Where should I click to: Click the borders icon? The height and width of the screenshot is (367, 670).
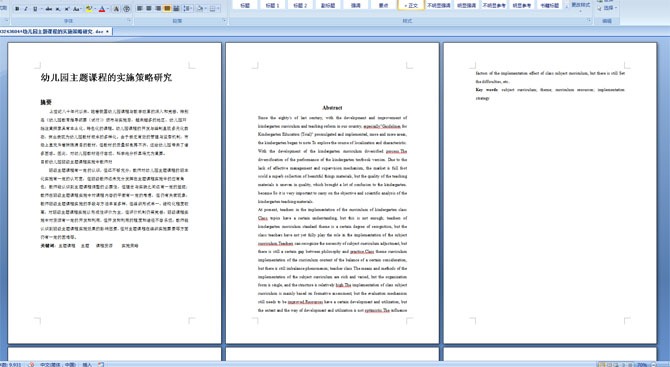(212, 8)
